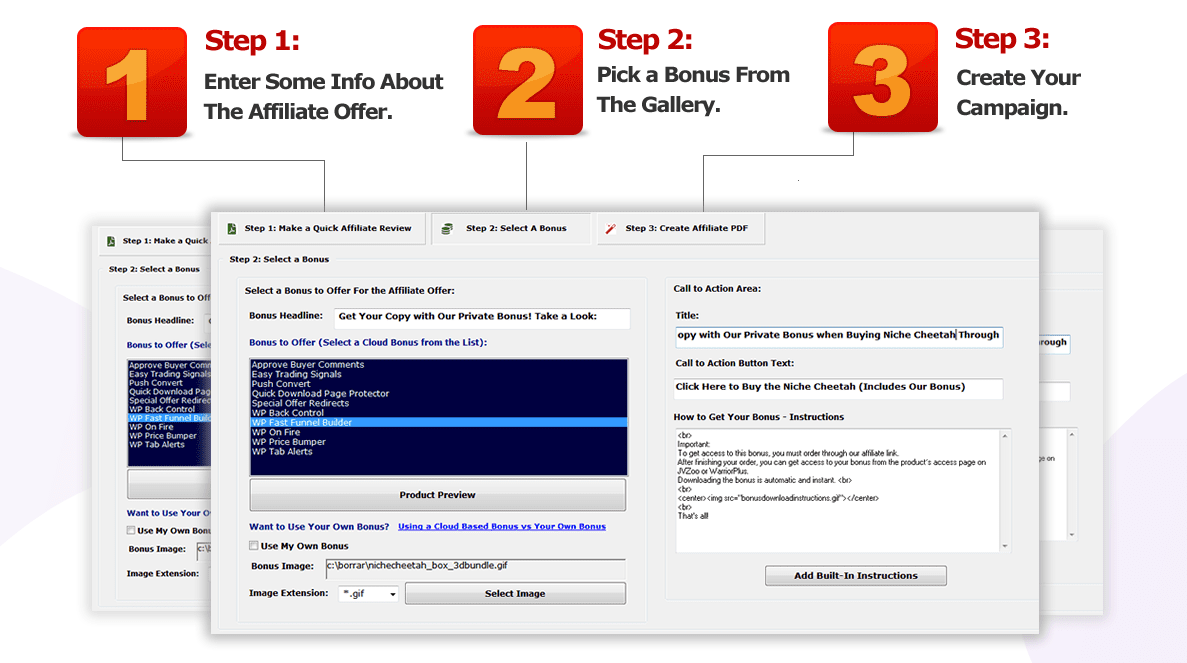Screen dimensions: 1187x663
Task: Click right back window's scrollbar down arrow
Action: point(1072,534)
